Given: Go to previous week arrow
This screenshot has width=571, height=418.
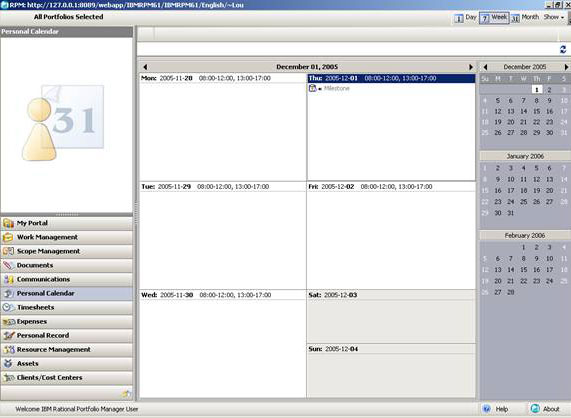Looking at the screenshot, I should coord(145,67).
